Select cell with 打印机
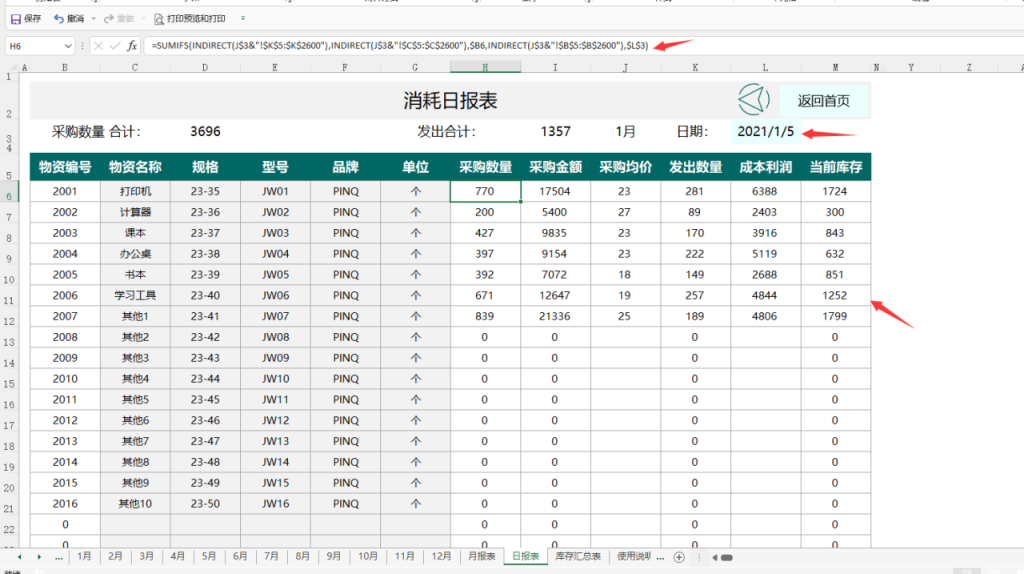Image resolution: width=1024 pixels, height=574 pixels. pyautogui.click(x=135, y=191)
